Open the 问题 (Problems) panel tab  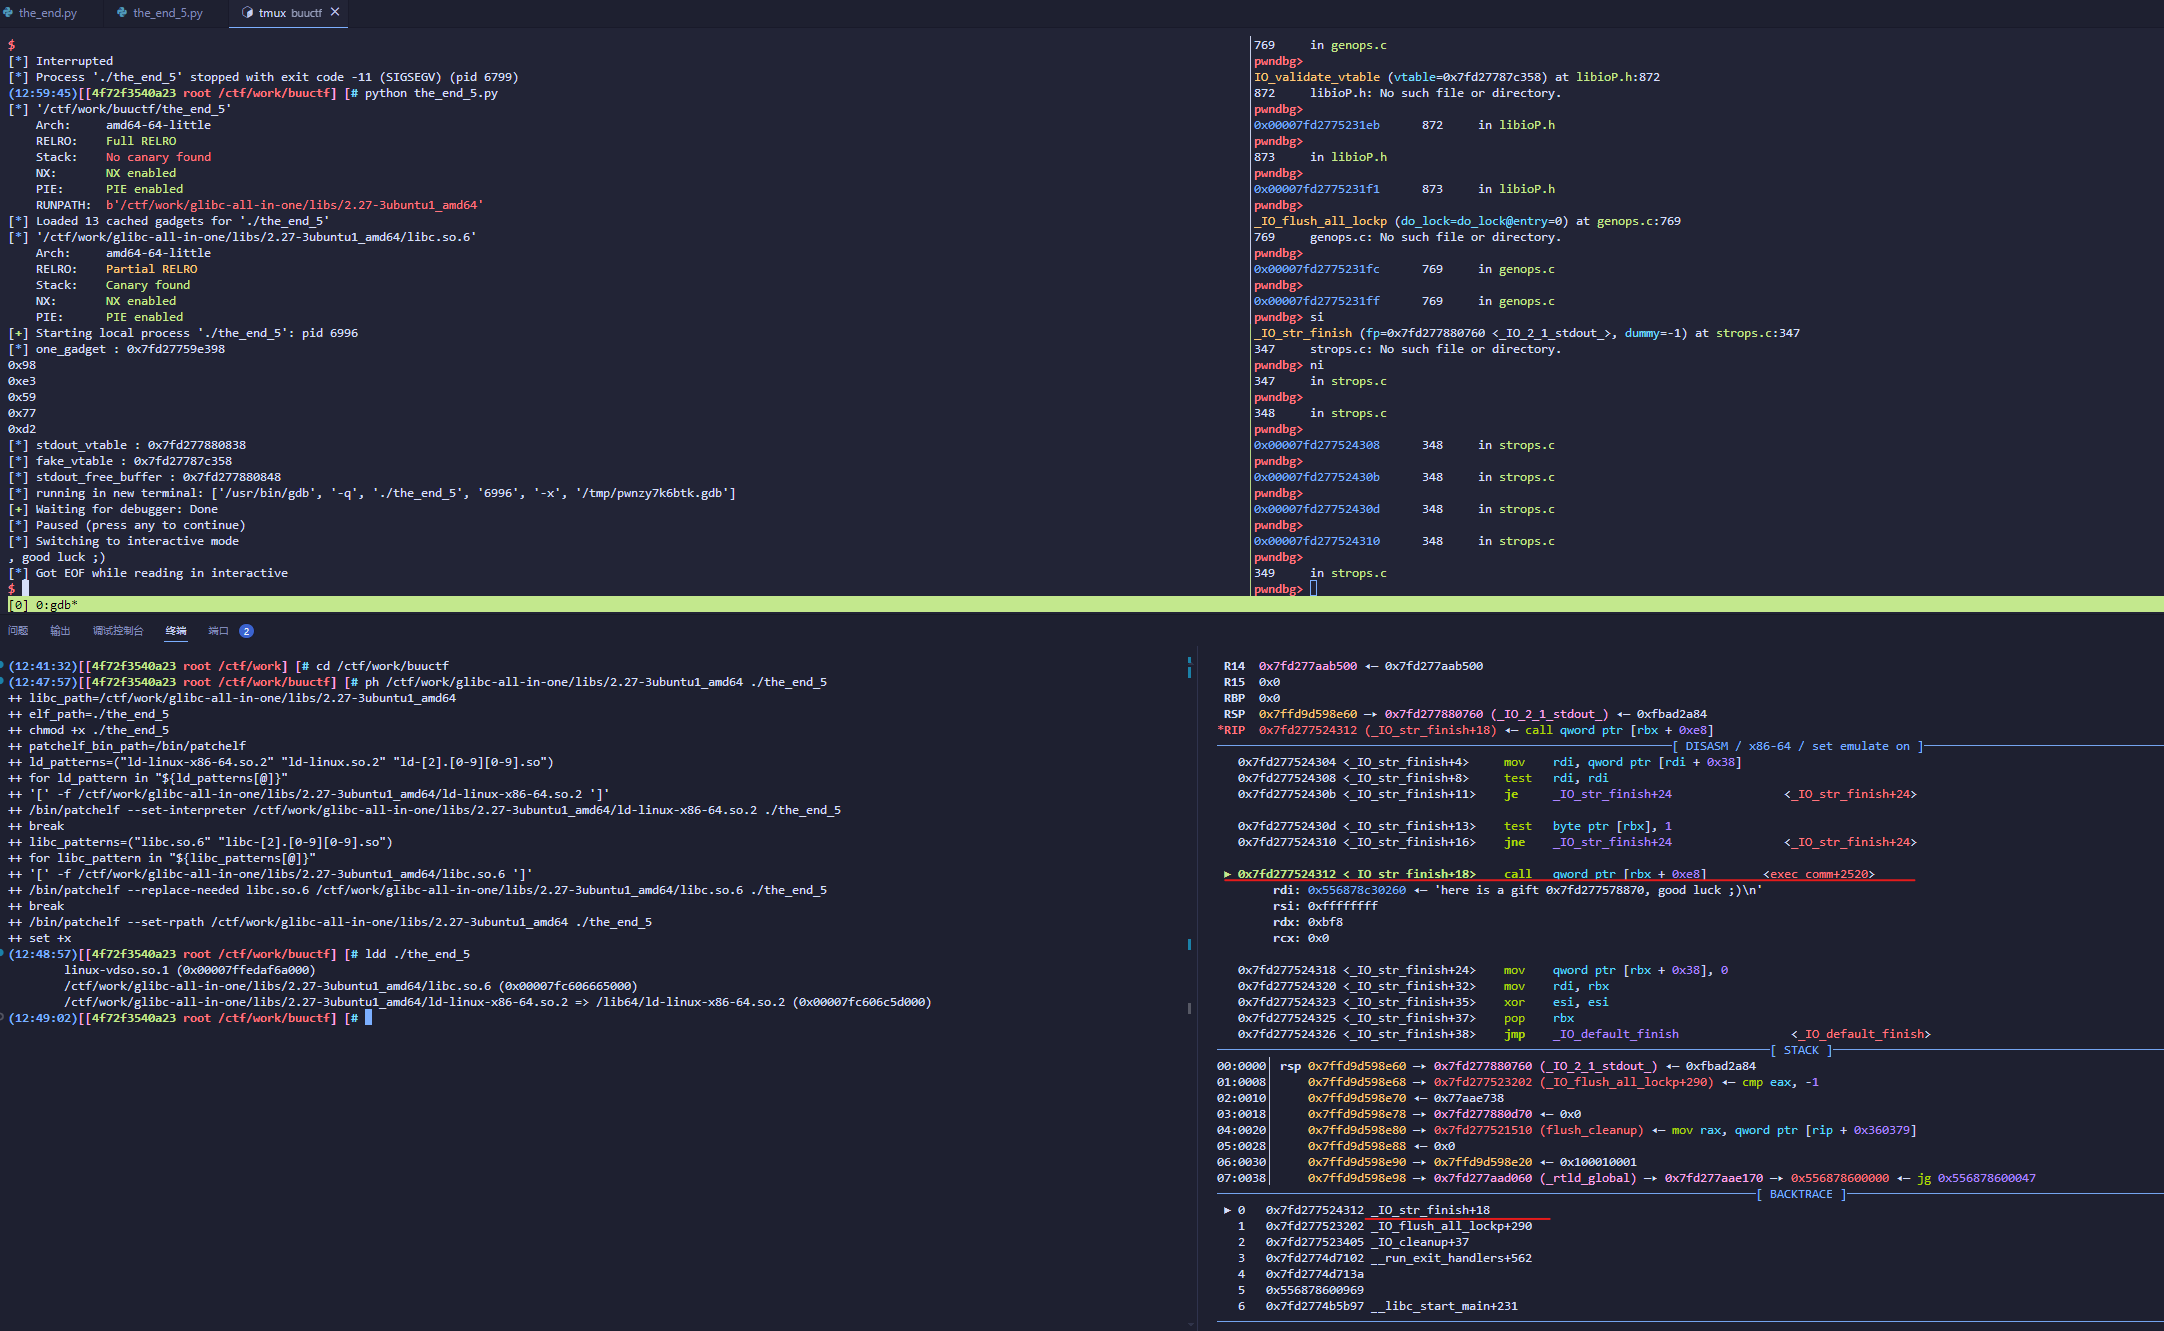(x=18, y=631)
